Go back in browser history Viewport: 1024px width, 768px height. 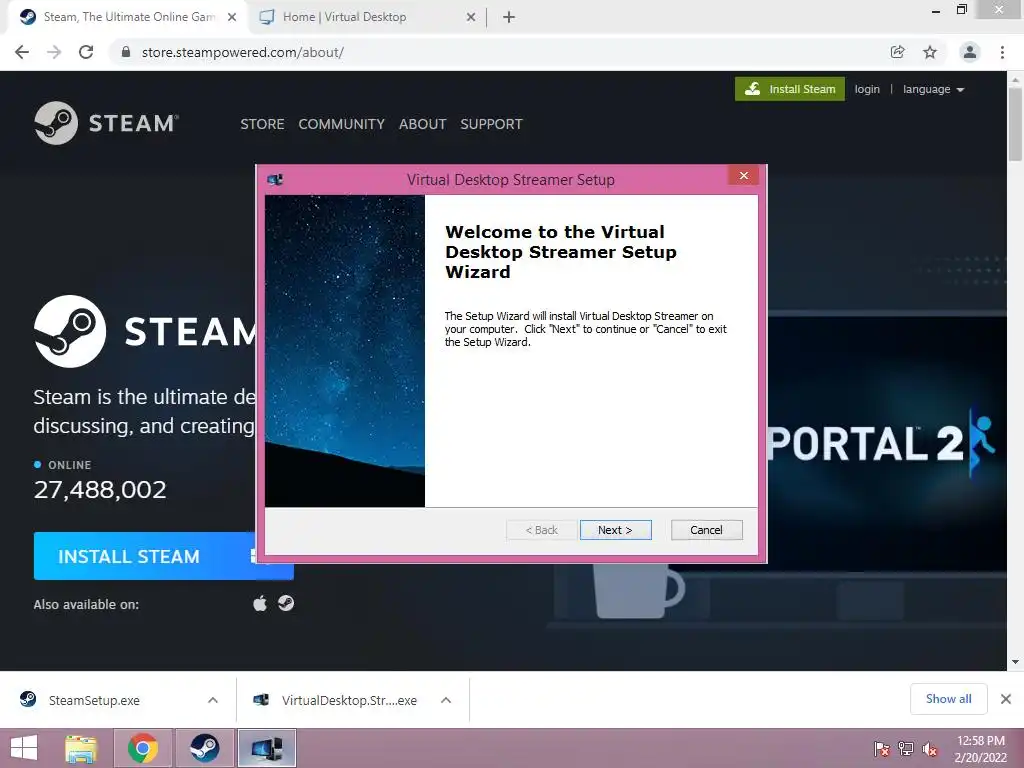22,52
